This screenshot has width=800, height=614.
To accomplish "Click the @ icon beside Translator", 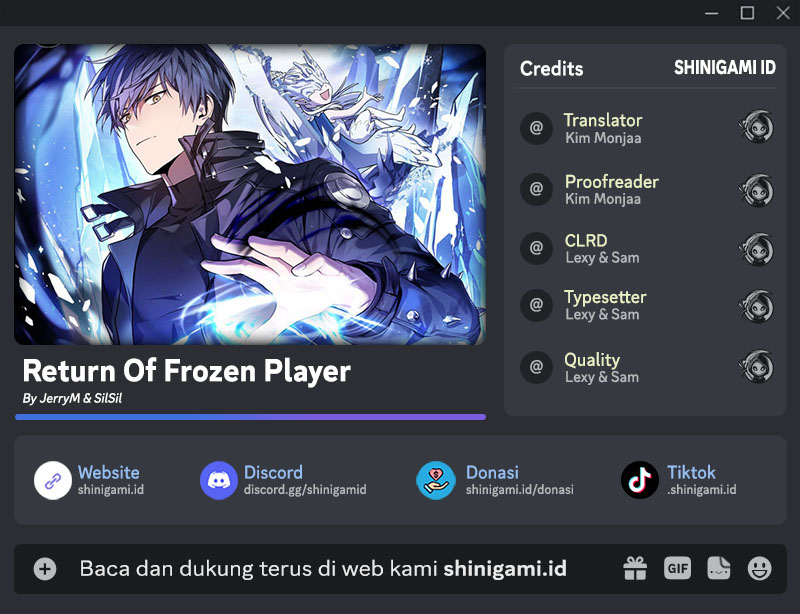I will pos(536,128).
